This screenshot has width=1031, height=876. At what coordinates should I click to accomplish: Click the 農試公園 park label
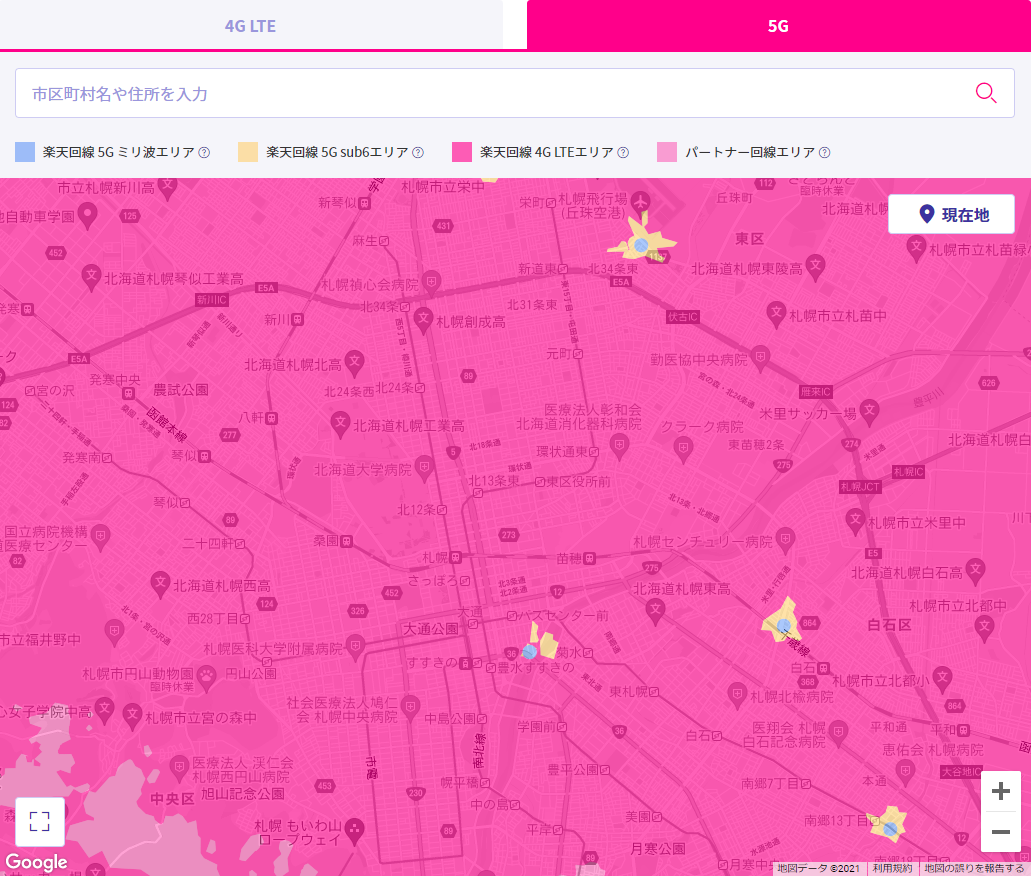pos(181,390)
